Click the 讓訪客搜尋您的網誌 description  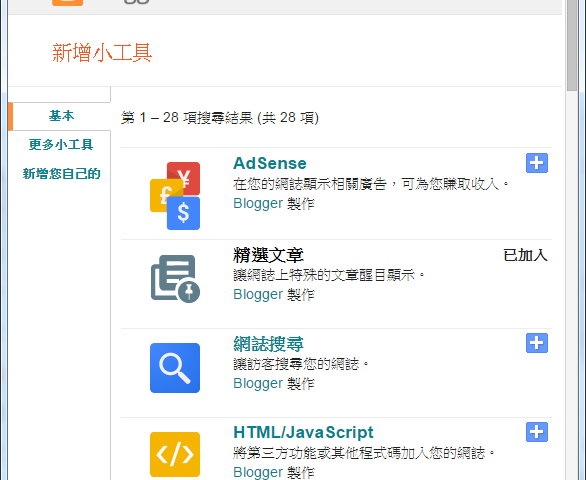301,364
